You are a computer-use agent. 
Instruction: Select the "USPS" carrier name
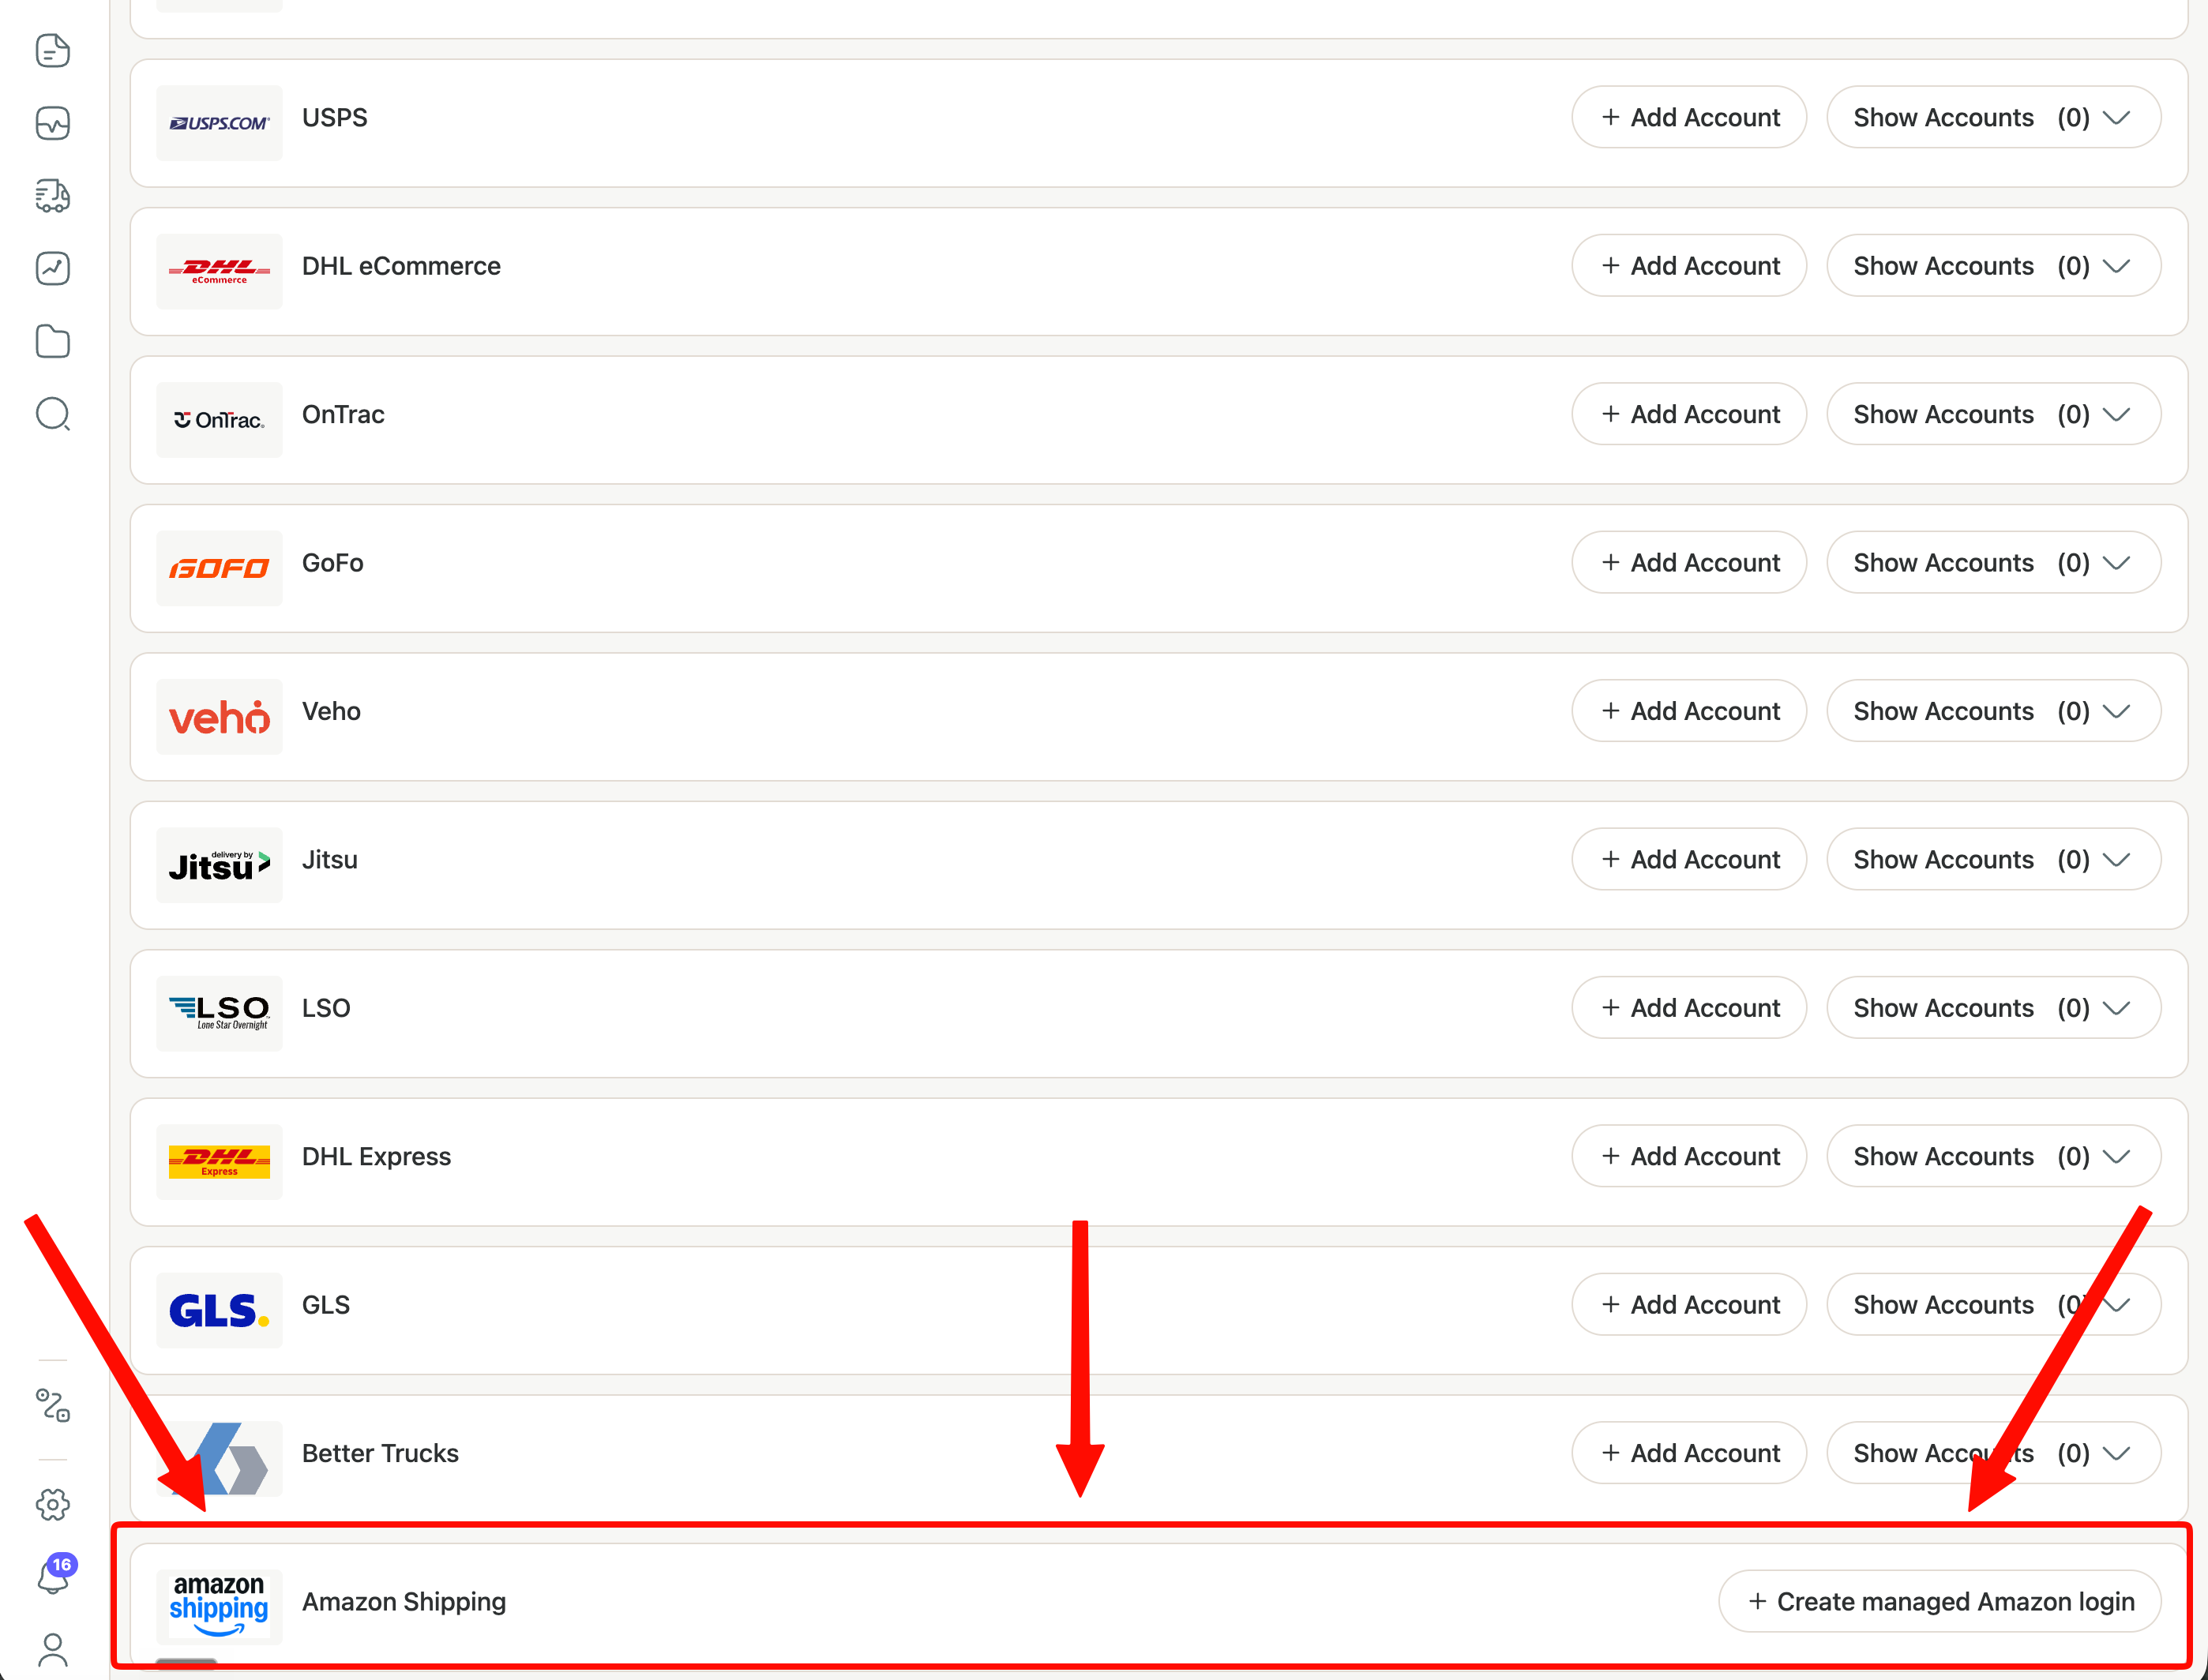335,118
